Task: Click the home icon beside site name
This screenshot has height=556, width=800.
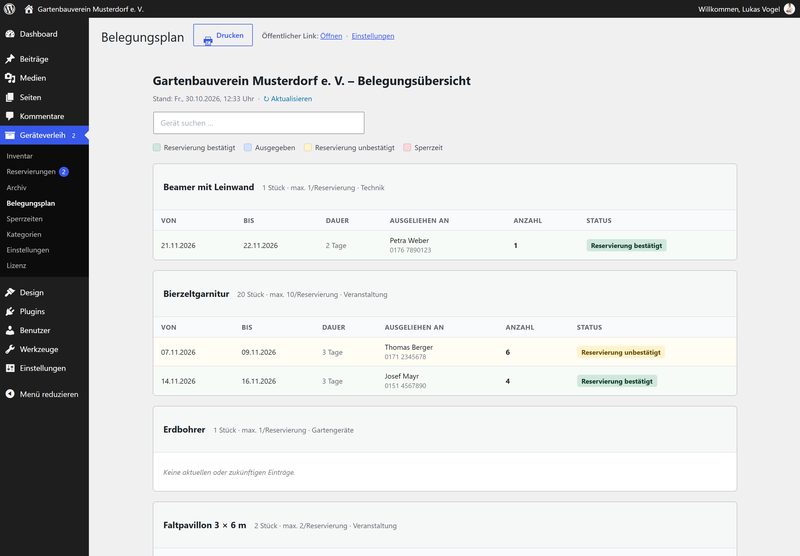Action: (29, 9)
